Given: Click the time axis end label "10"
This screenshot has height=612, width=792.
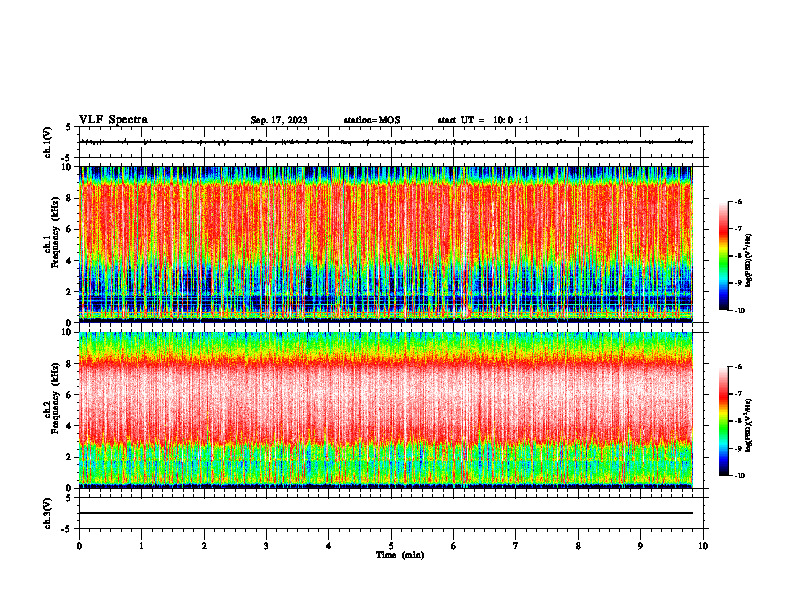Looking at the screenshot, I should click(x=703, y=546).
